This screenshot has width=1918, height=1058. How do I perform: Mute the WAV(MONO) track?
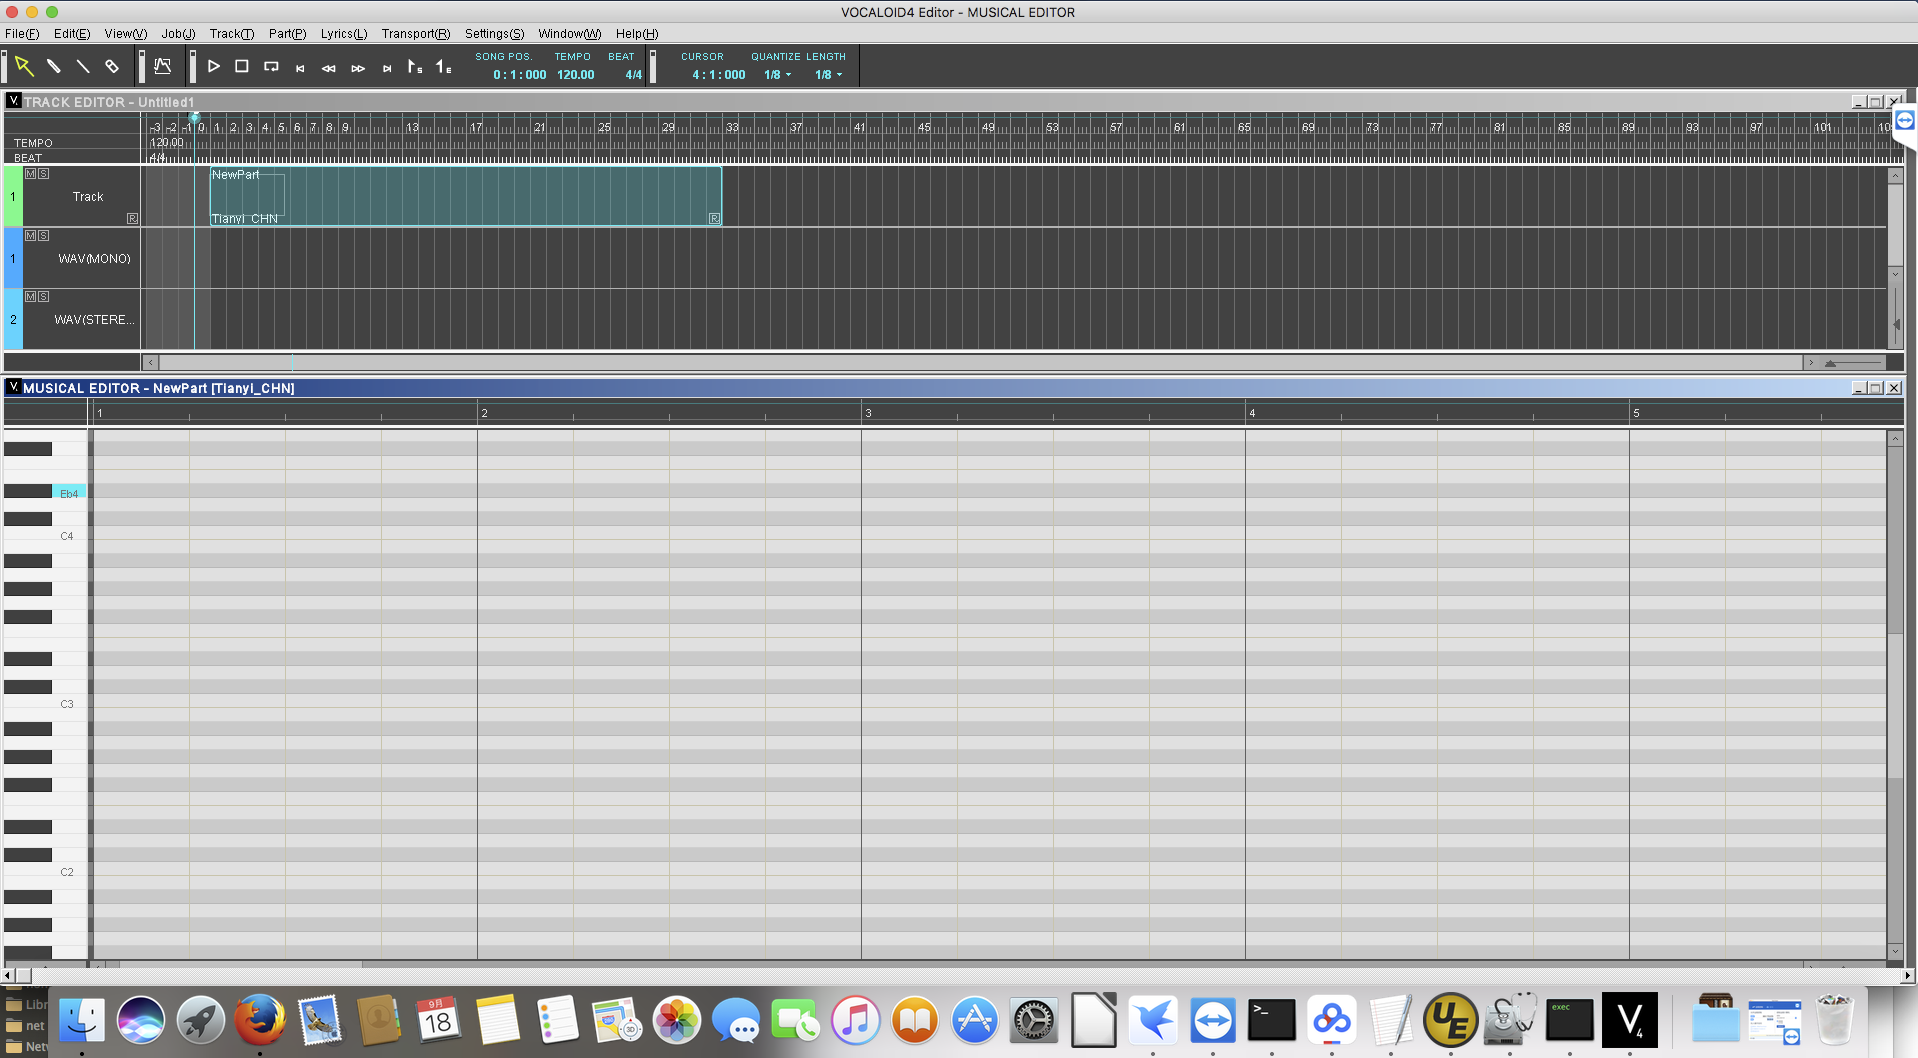(x=31, y=236)
